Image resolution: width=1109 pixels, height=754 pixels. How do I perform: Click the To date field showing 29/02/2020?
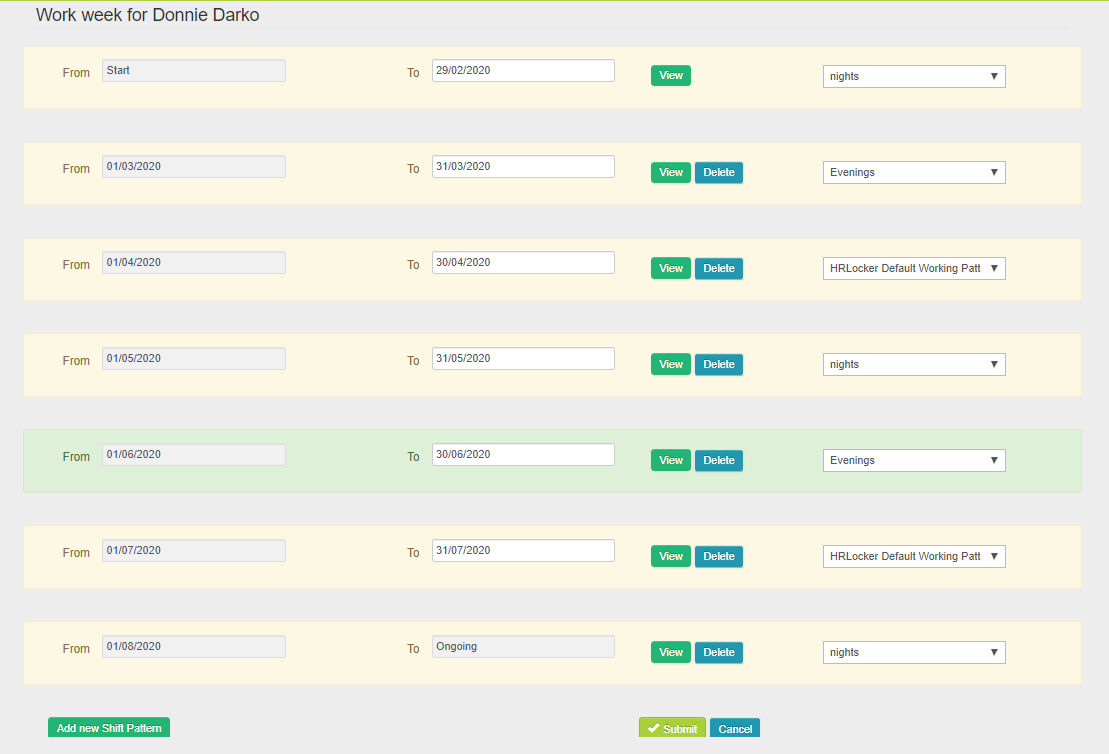coord(523,70)
